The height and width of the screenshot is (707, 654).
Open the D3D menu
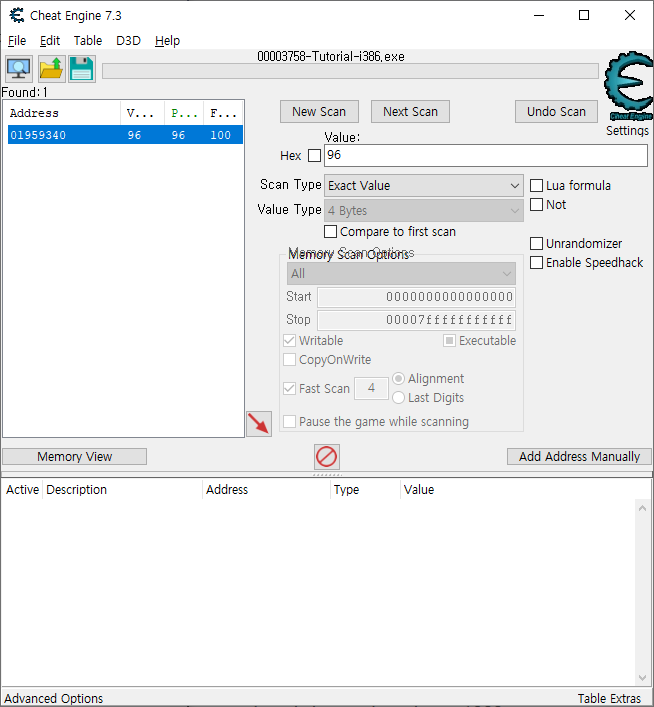[128, 41]
